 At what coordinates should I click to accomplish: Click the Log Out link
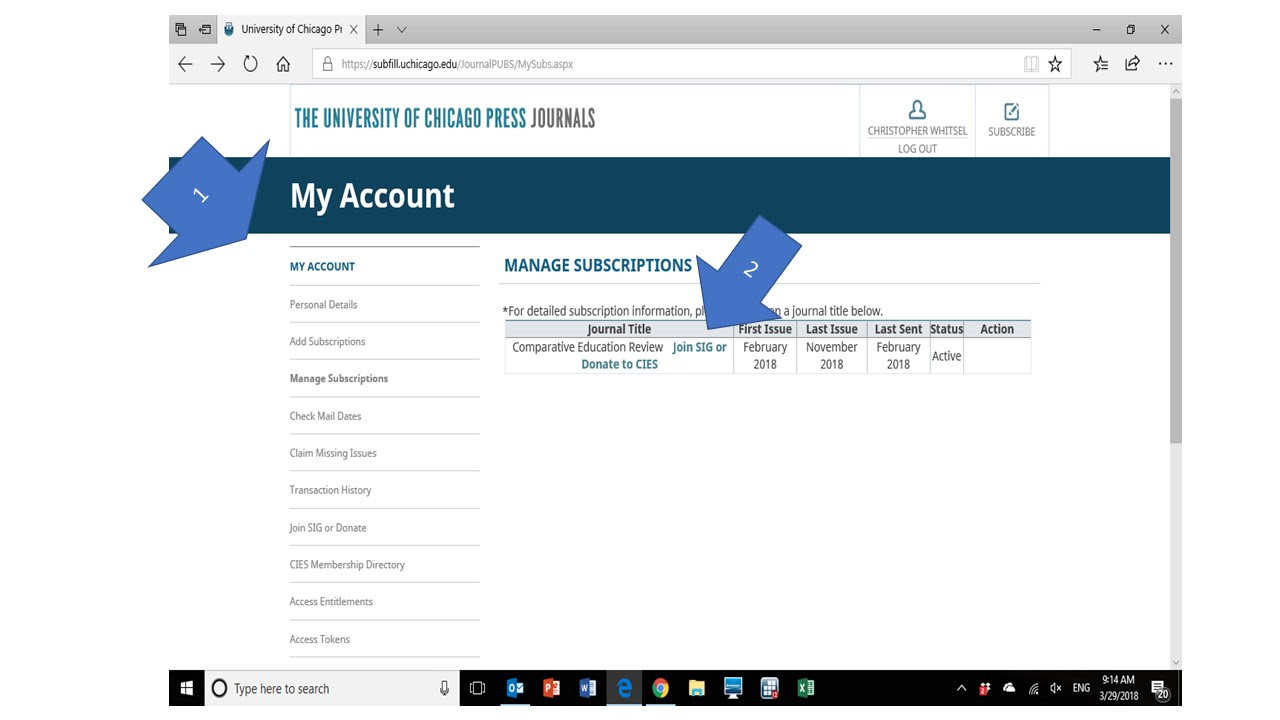tap(917, 149)
